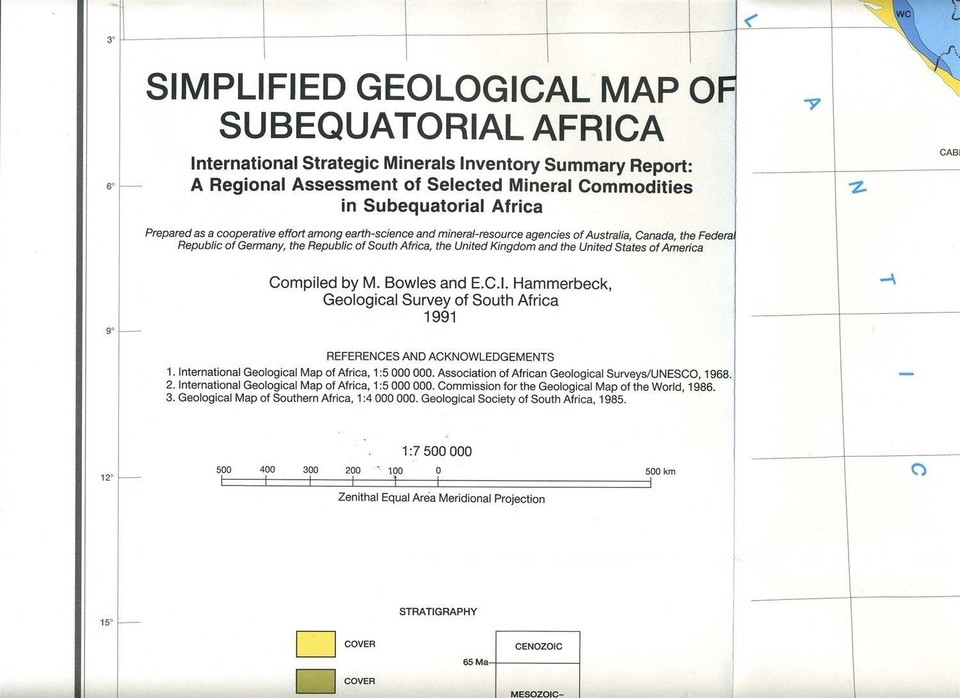Click the '0' mark on the scale bar

438,471
